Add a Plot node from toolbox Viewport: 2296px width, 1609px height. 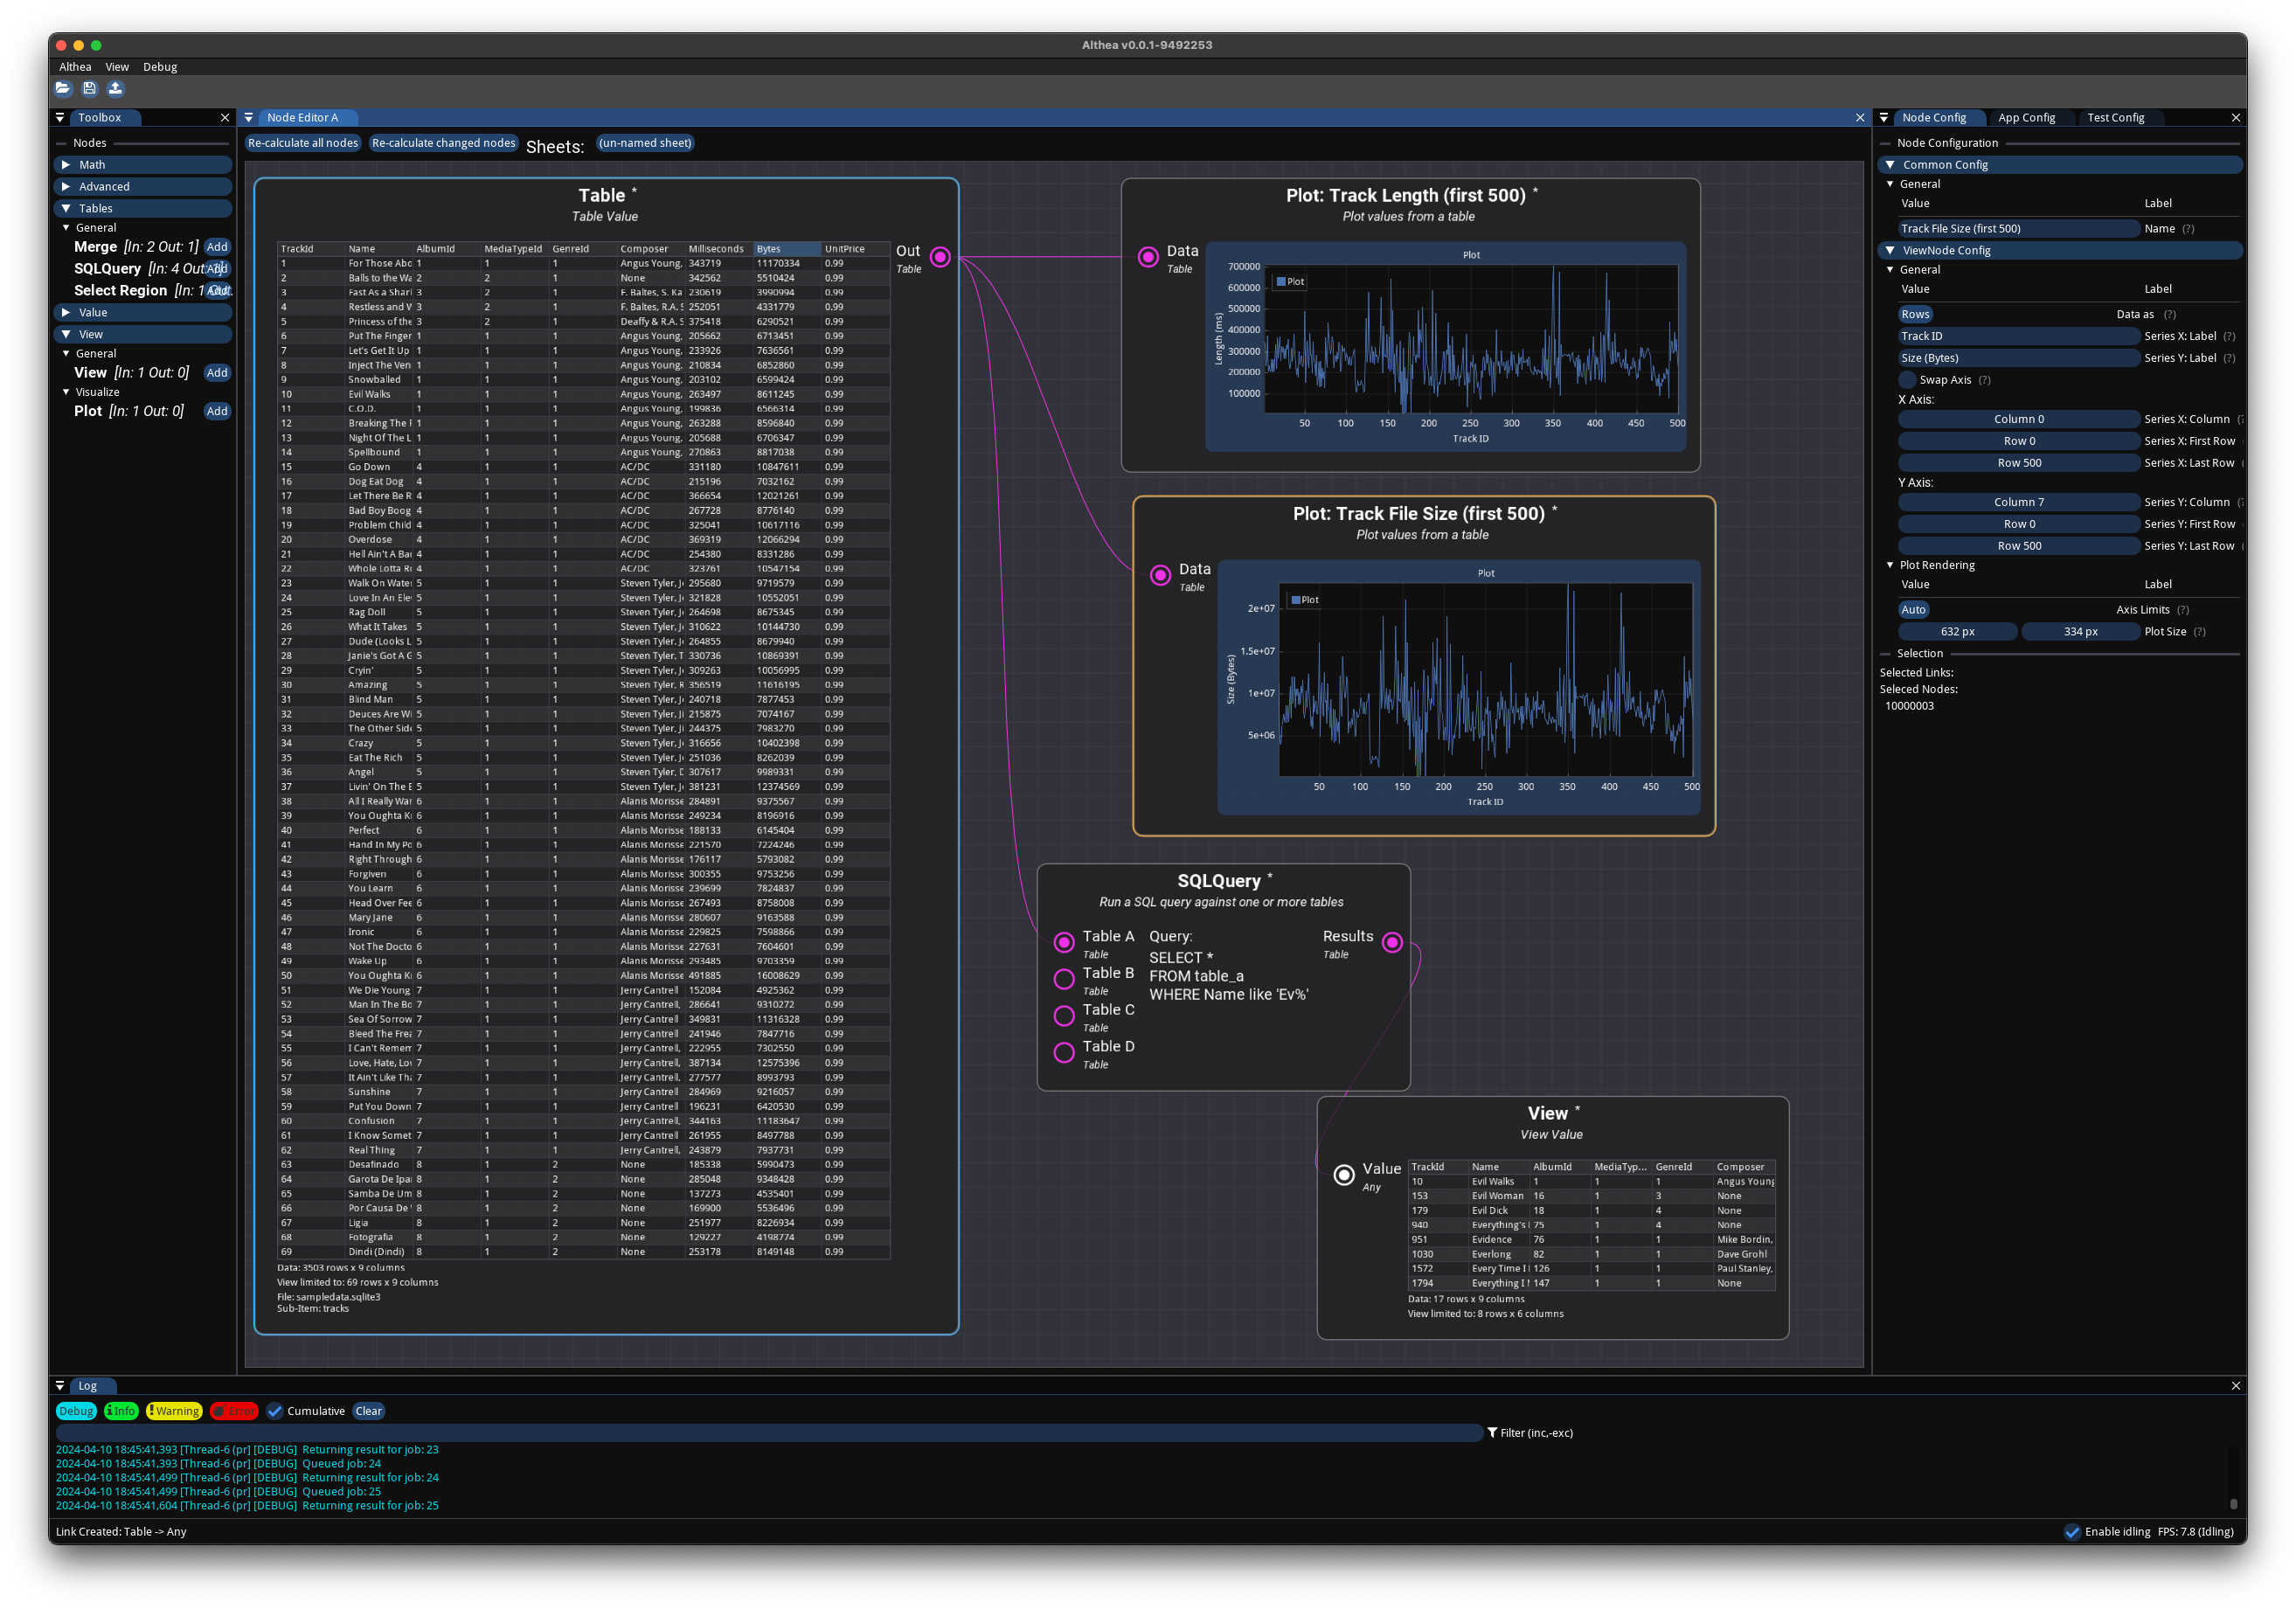217,411
